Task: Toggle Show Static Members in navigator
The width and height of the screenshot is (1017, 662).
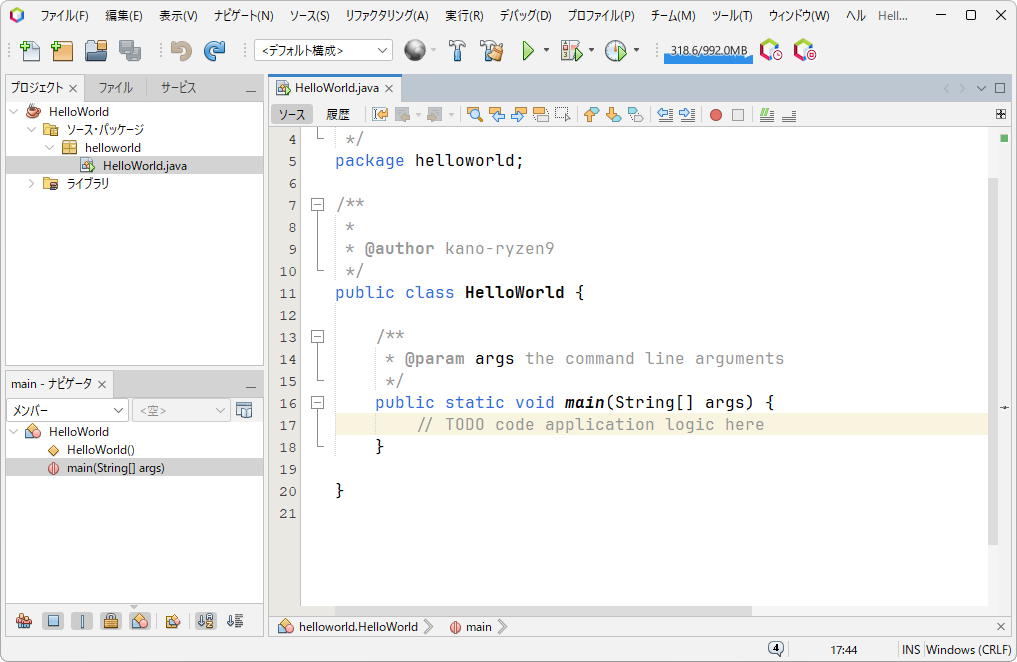Action: click(x=82, y=621)
